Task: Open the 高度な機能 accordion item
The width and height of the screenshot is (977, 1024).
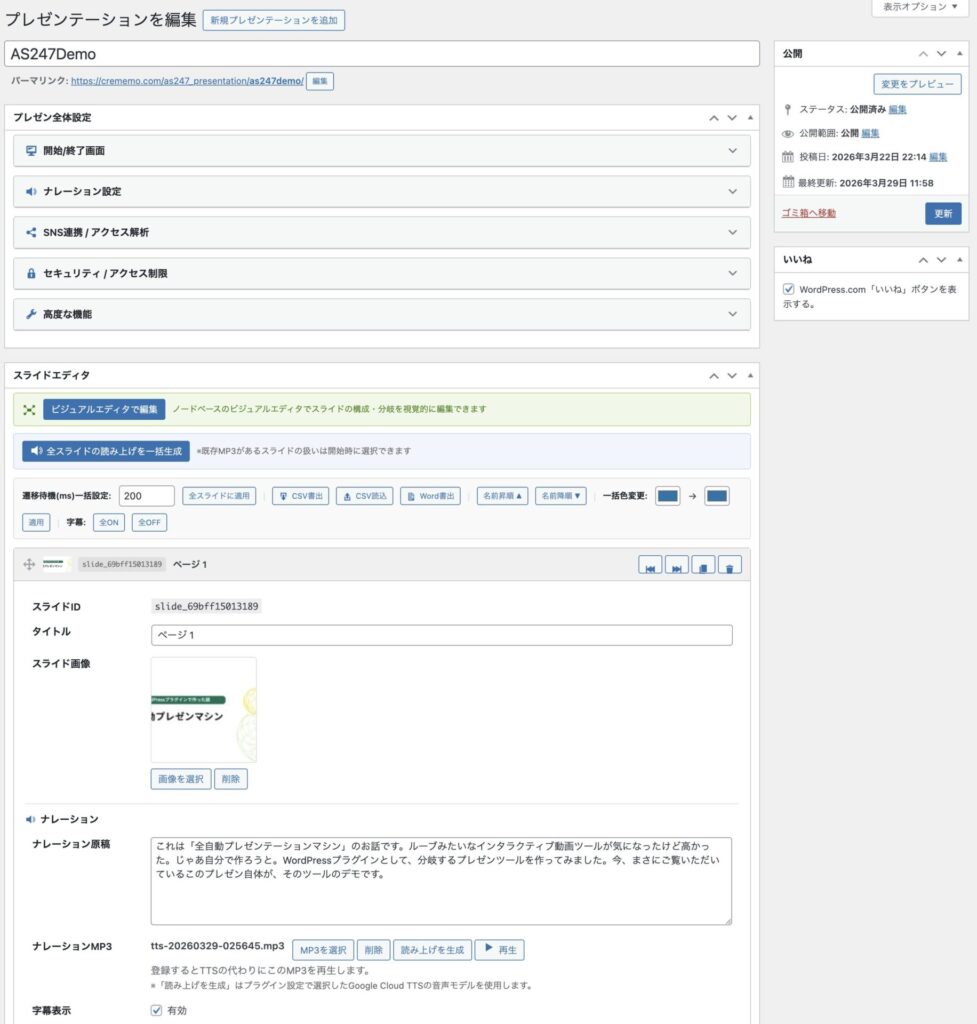Action: [x=382, y=314]
